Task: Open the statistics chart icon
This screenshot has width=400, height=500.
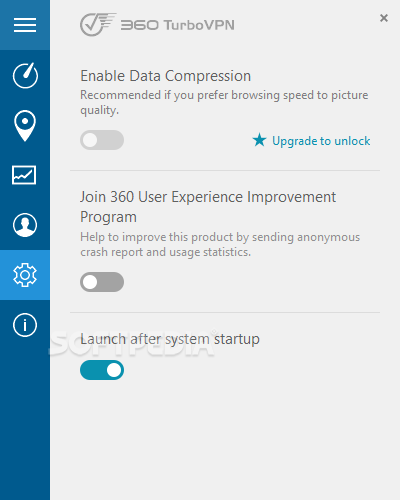Action: [x=24, y=175]
